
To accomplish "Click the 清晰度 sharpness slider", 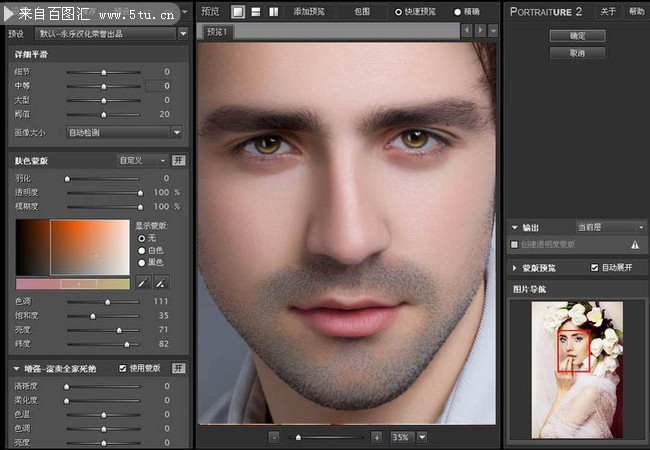I will point(104,387).
